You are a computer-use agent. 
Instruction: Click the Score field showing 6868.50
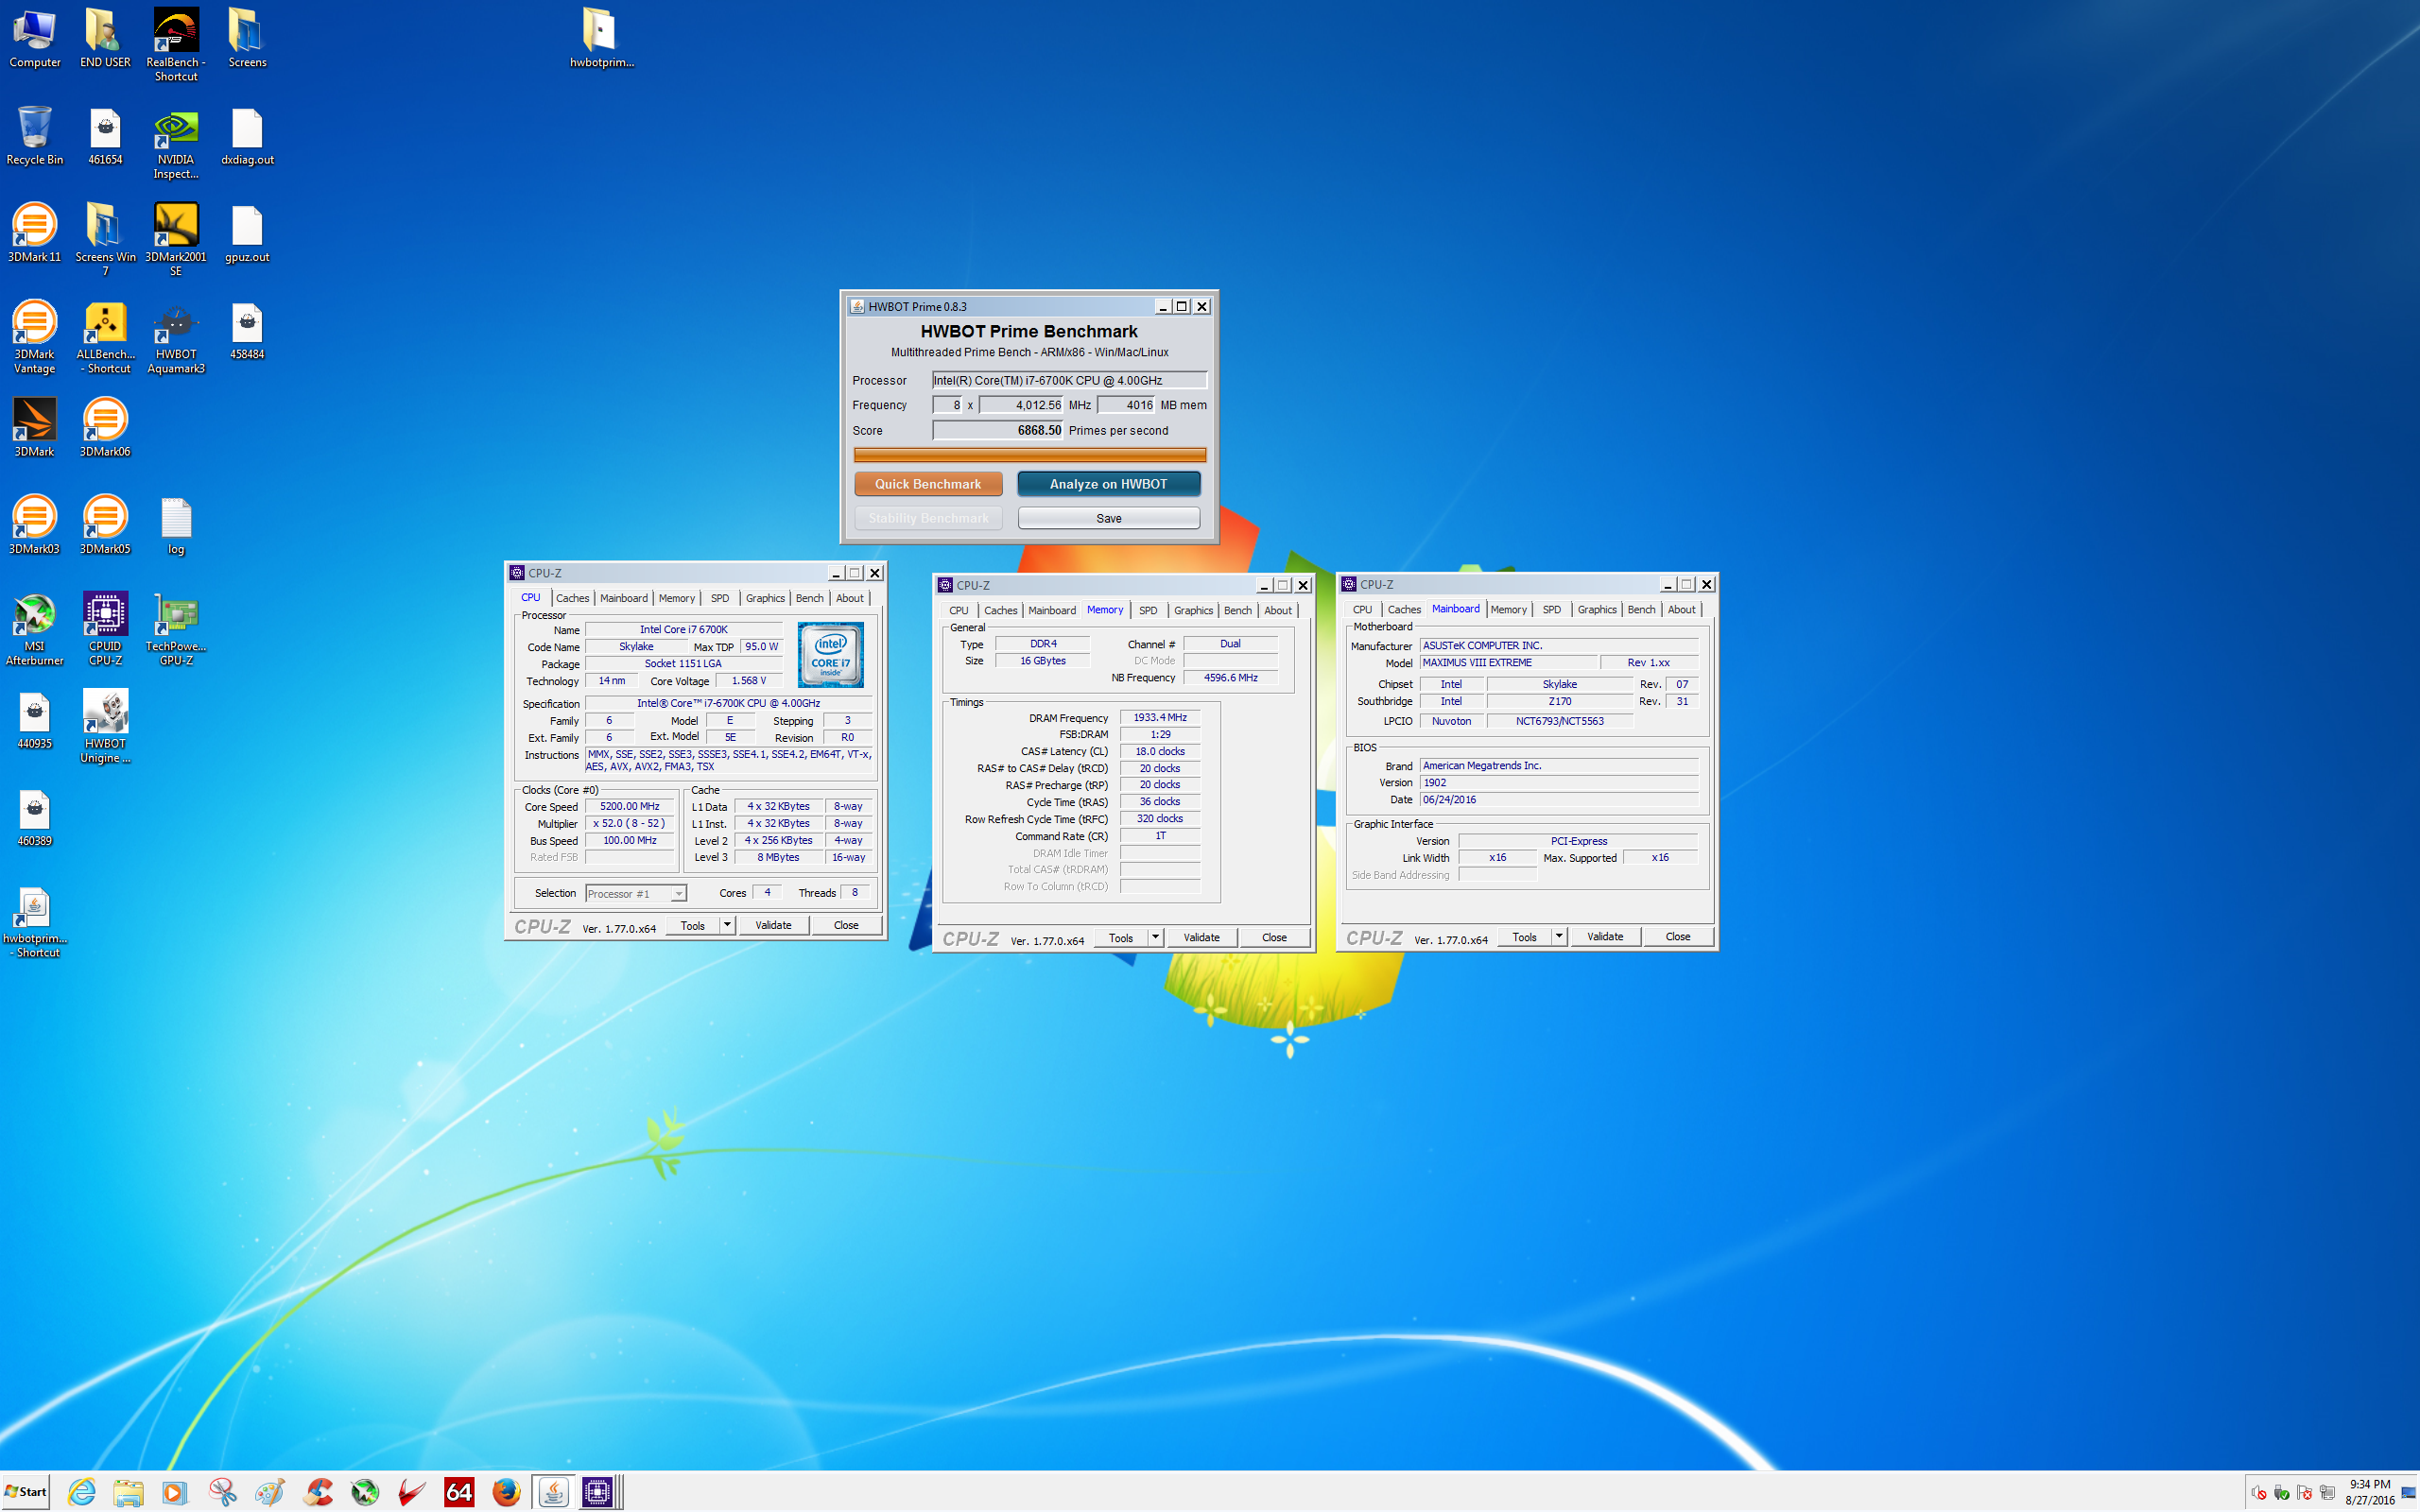point(997,430)
